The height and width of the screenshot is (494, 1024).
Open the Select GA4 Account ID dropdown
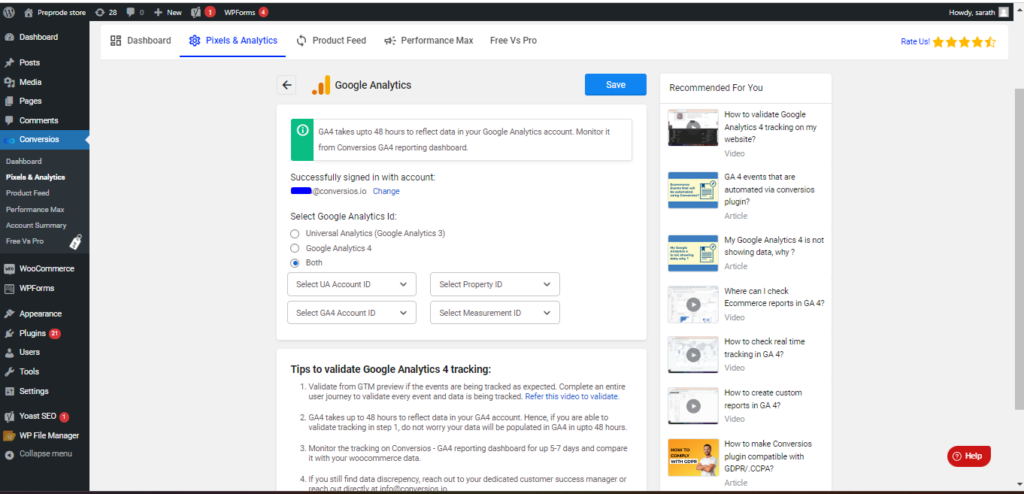352,313
